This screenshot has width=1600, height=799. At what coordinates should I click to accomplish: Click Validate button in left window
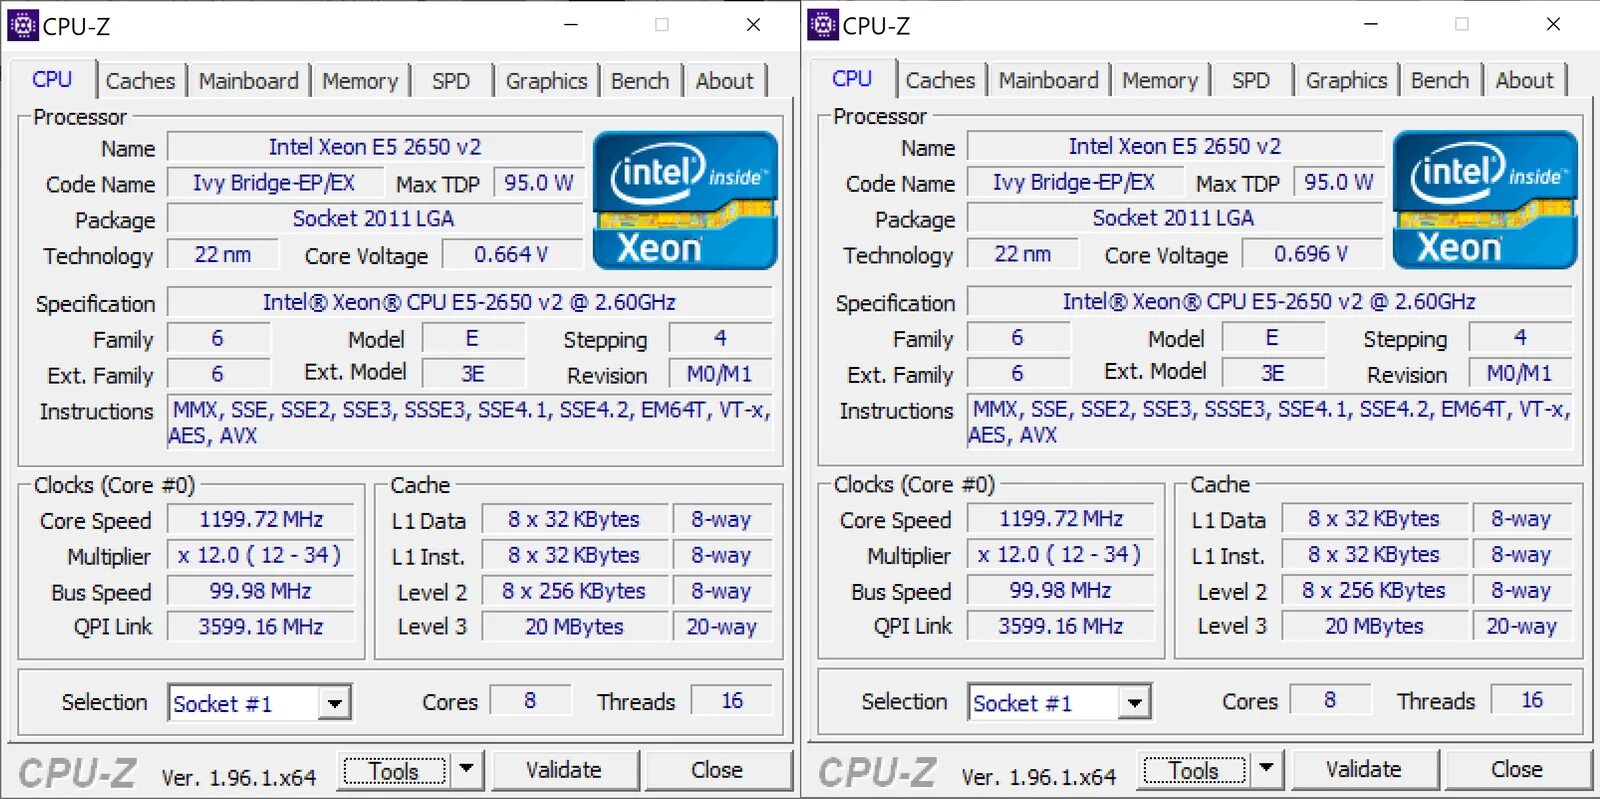point(564,770)
